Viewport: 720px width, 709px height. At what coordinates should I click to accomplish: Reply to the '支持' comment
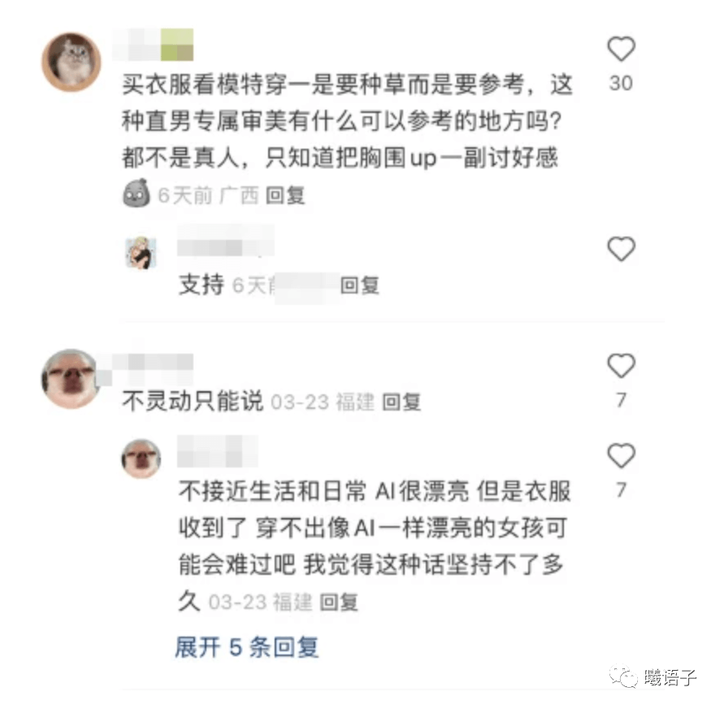[x=360, y=285]
